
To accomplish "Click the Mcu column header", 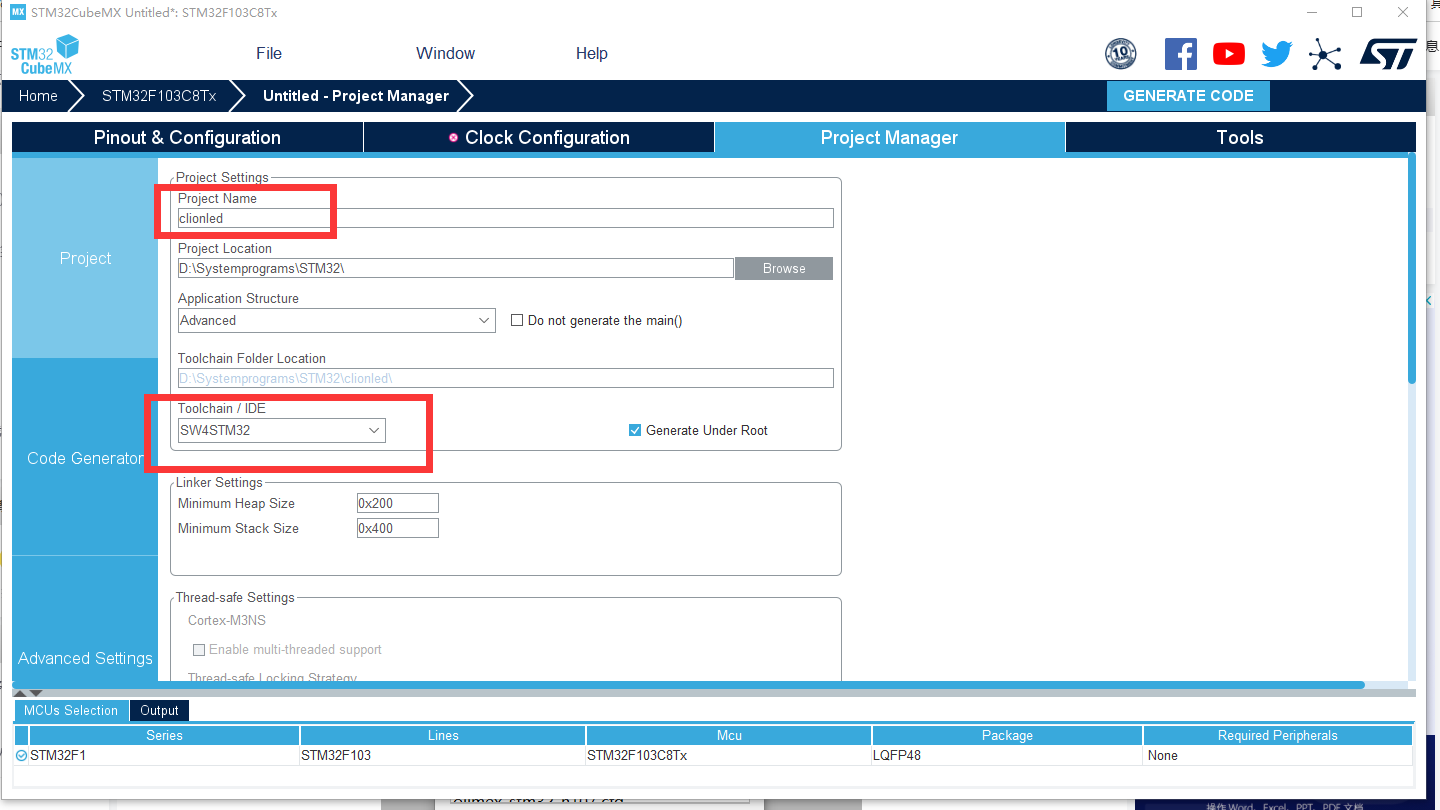I will [x=729, y=735].
